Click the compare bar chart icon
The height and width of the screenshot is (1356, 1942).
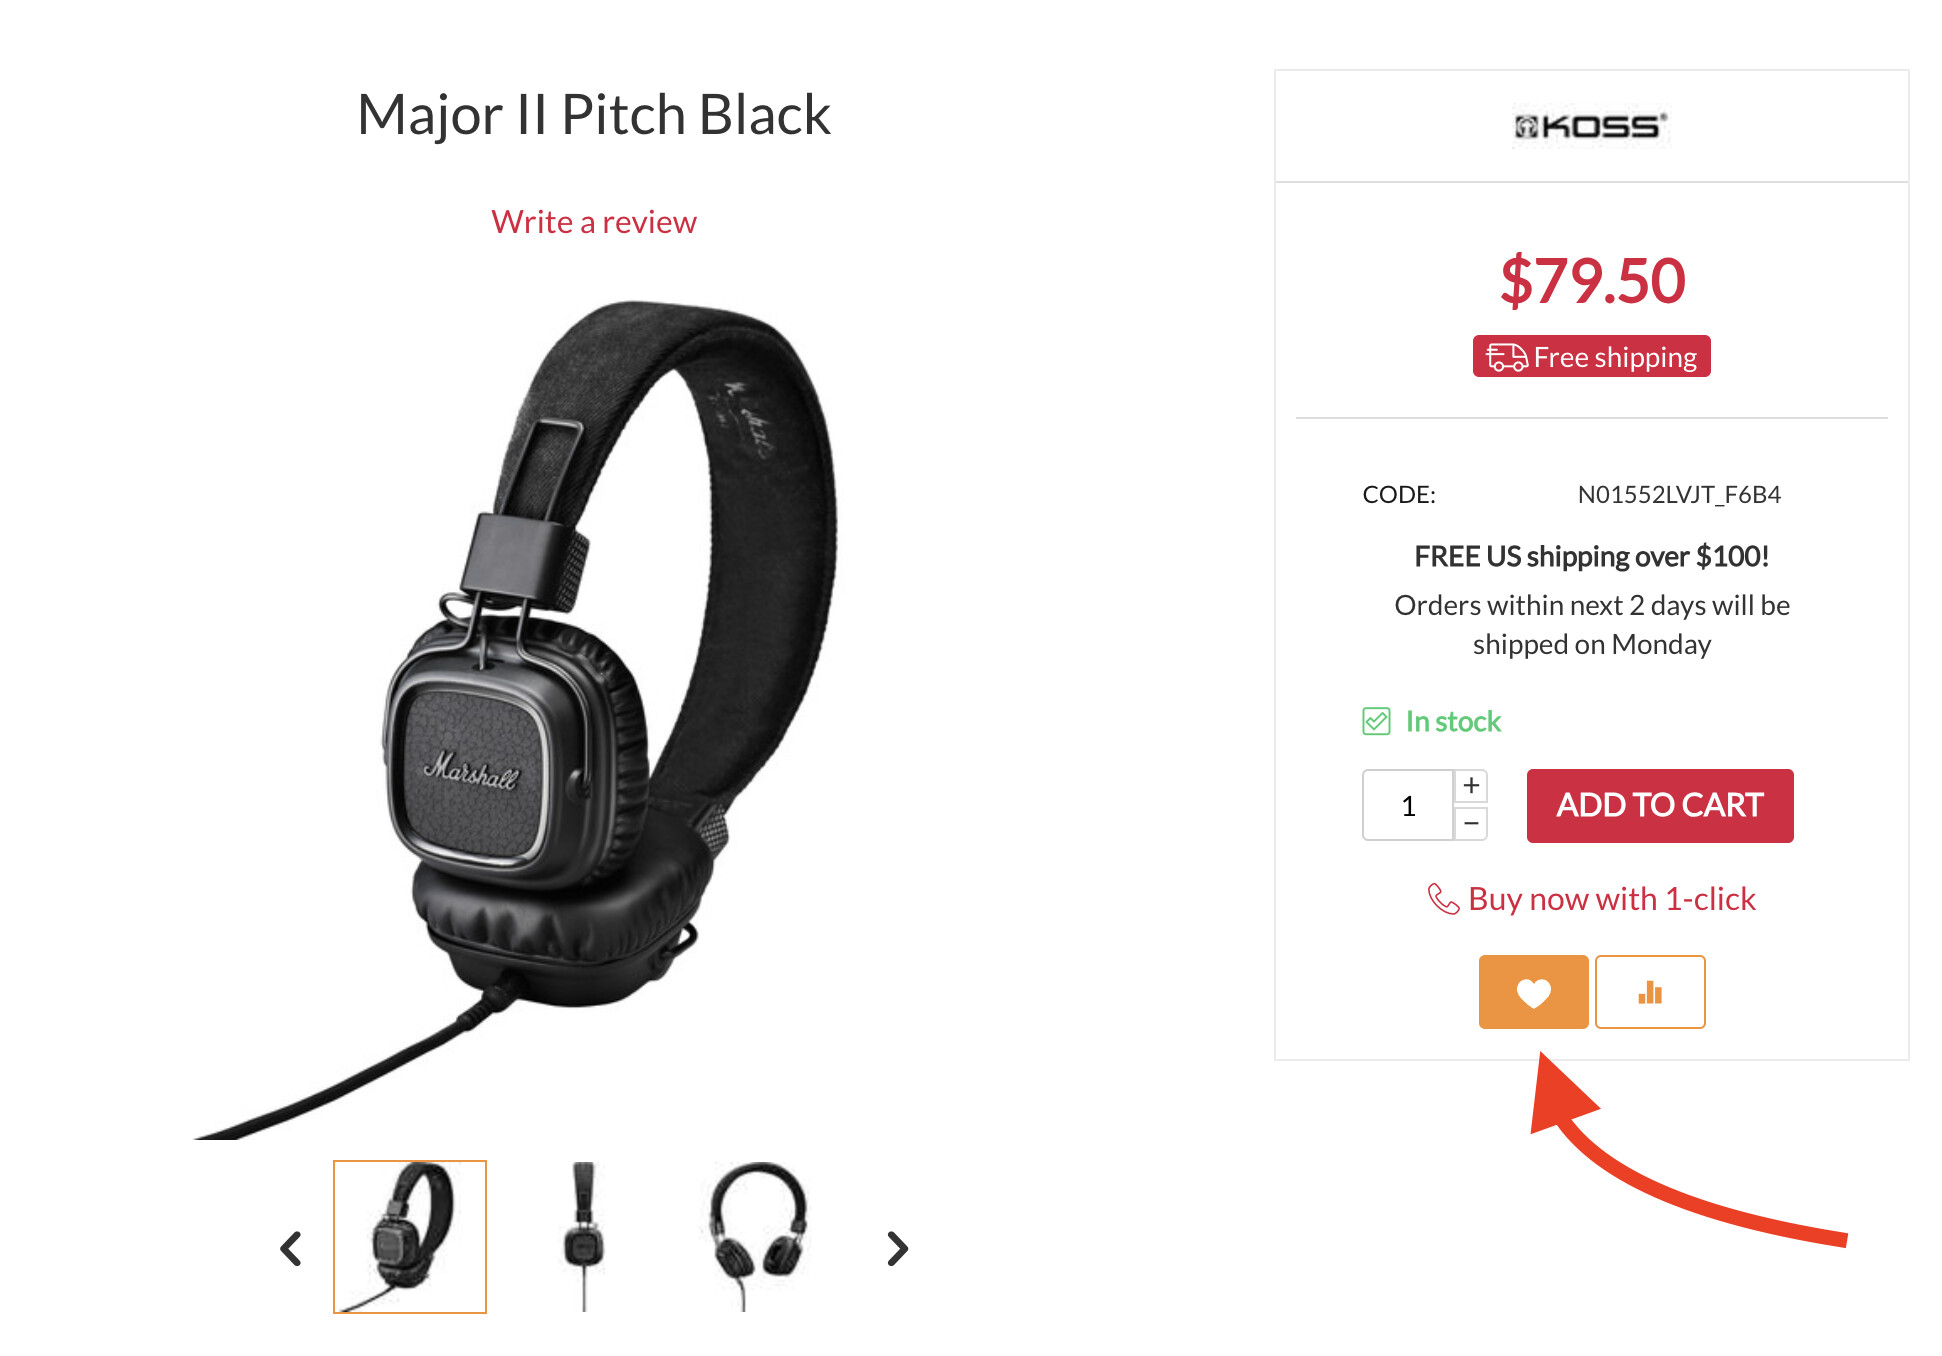pos(1650,992)
